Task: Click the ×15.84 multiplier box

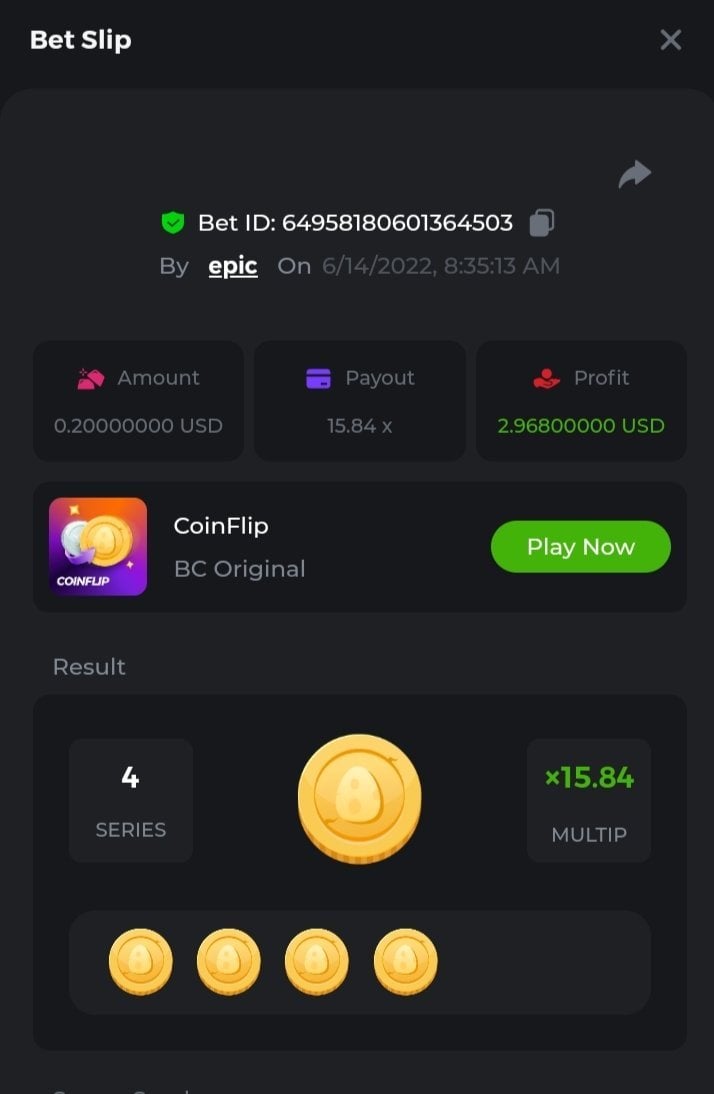Action: point(589,800)
